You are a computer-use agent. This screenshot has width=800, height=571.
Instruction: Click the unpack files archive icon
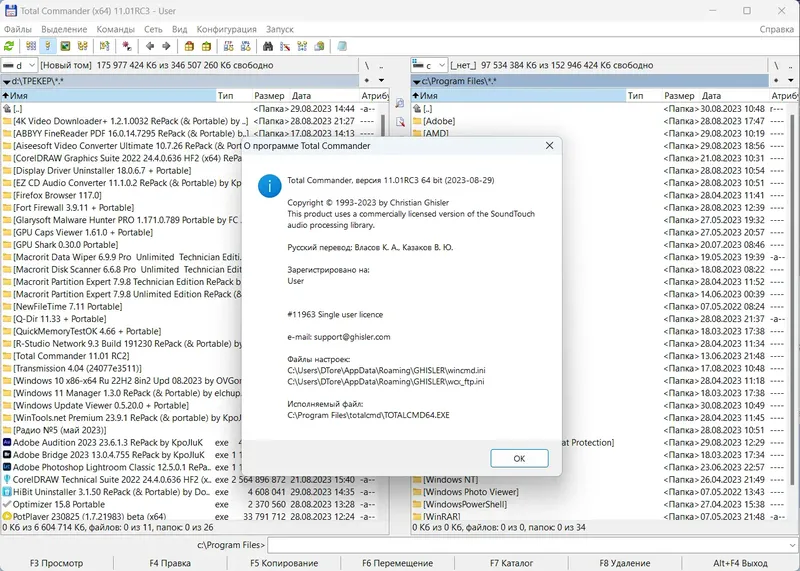206,46
